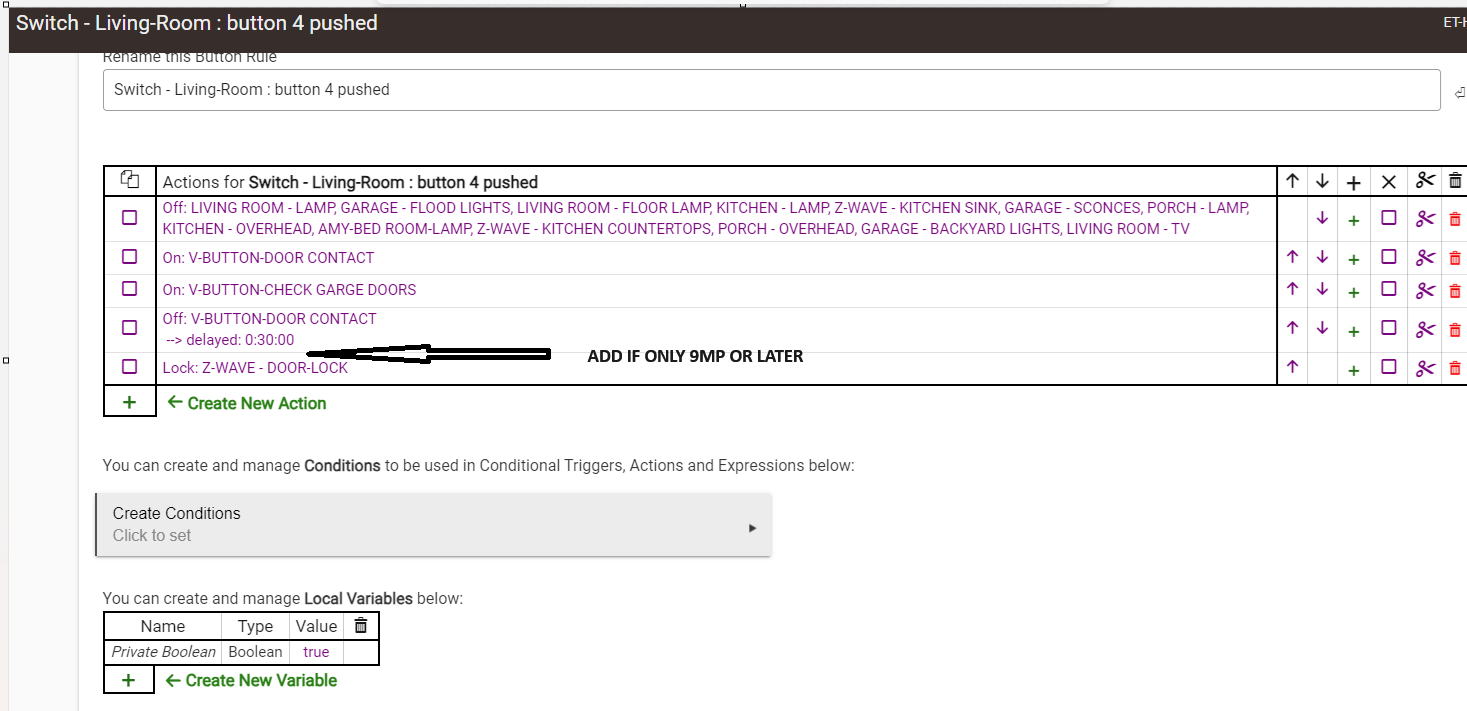Click the plus box beside Create New Action
1467x711 pixels.
point(129,402)
